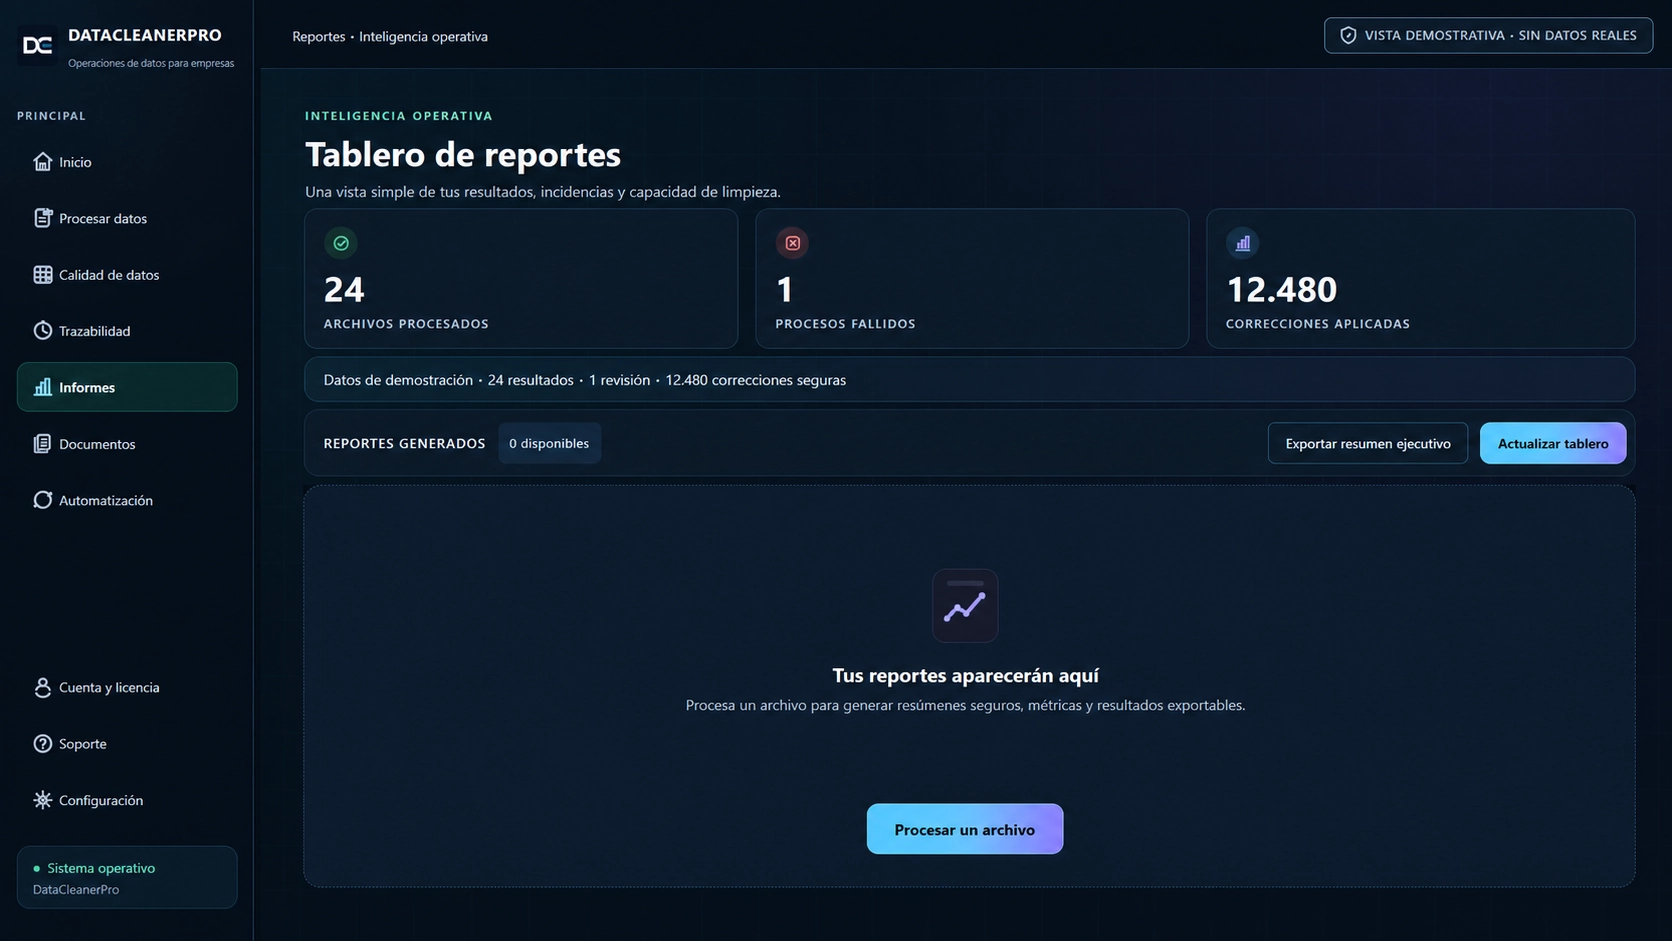Select the Documentos sidebar entry
Screen dimensions: 1672x941
127,444
